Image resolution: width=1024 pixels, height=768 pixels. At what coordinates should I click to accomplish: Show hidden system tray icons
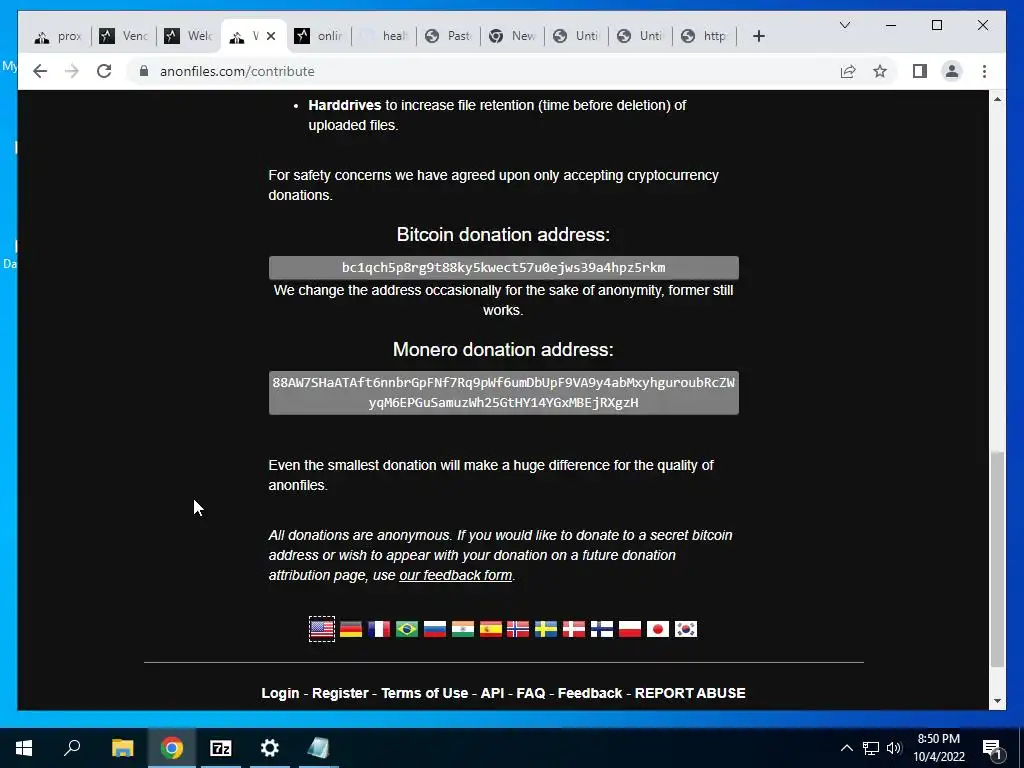pyautogui.click(x=846, y=748)
